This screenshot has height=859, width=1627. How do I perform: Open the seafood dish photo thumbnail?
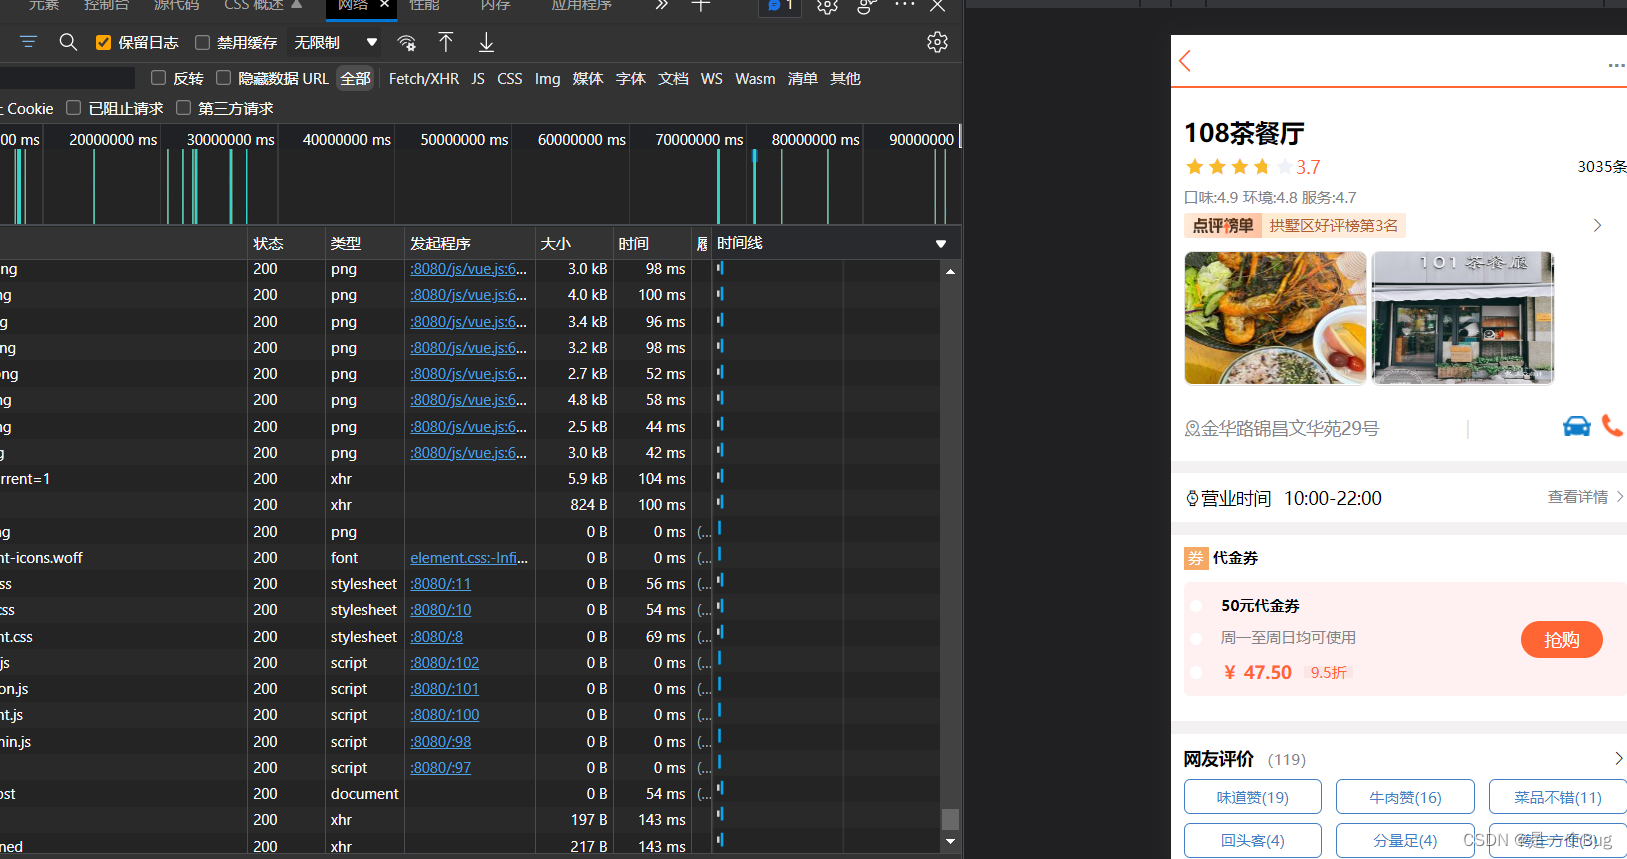tap(1275, 318)
